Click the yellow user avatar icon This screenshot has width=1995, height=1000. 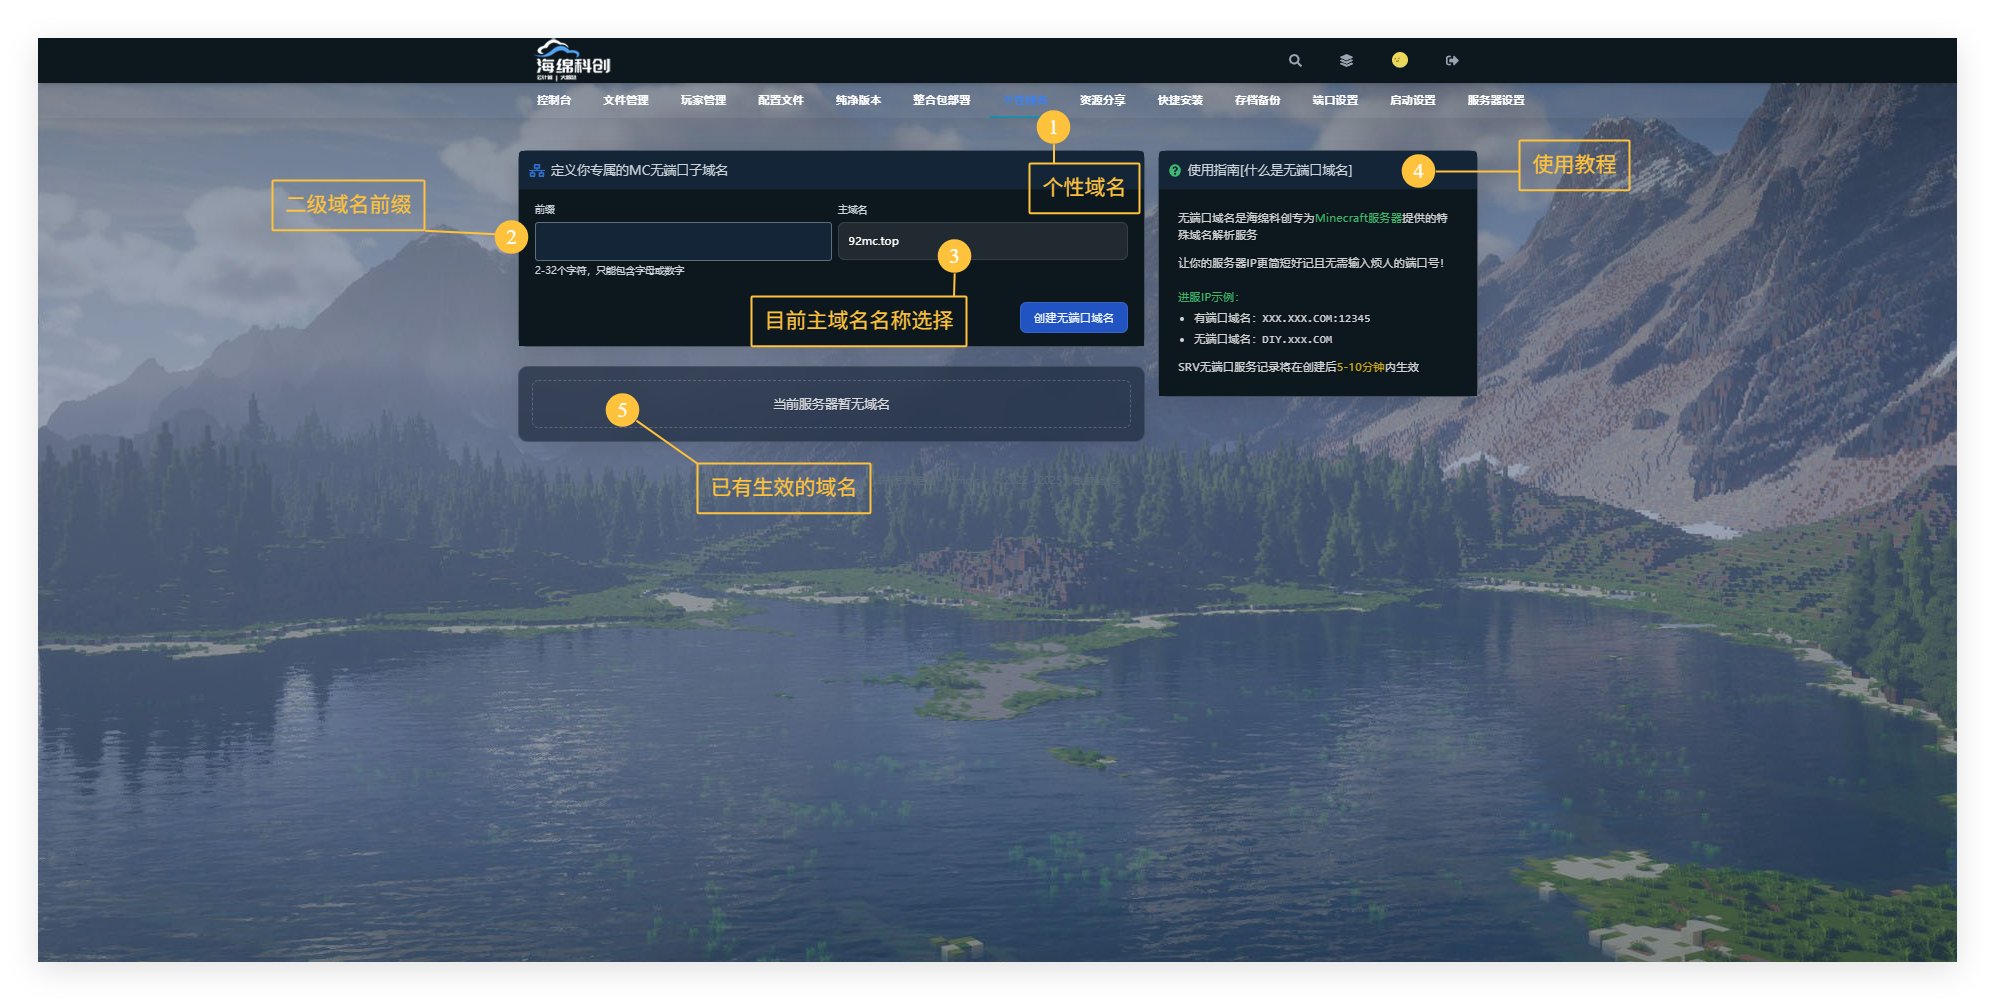[1399, 60]
